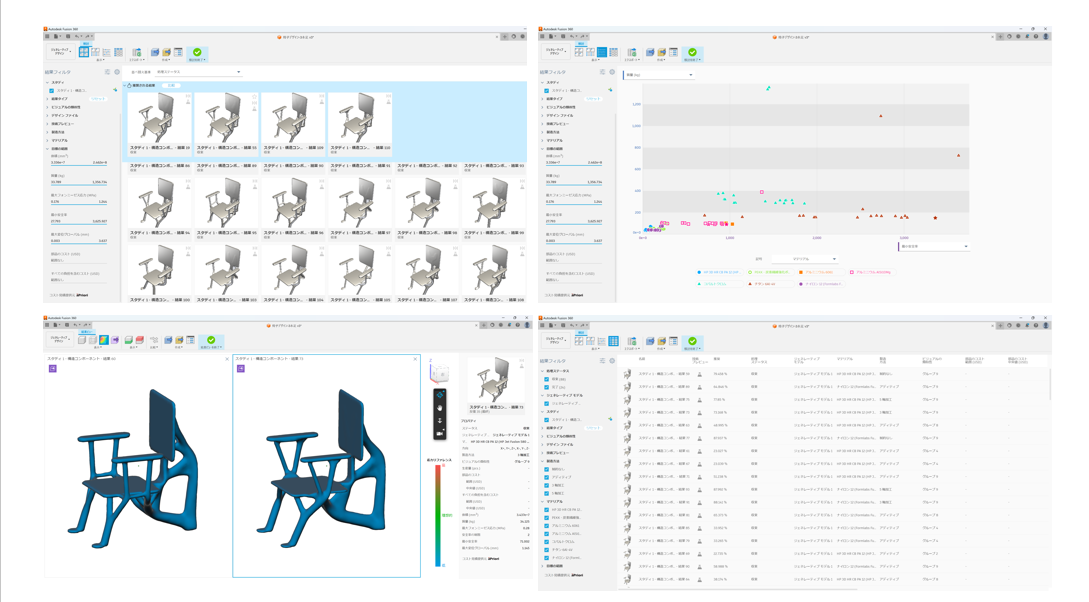Toggle アディティブ checkbox in table window filter
Screen dimensions: 1089x602
tap(547, 477)
